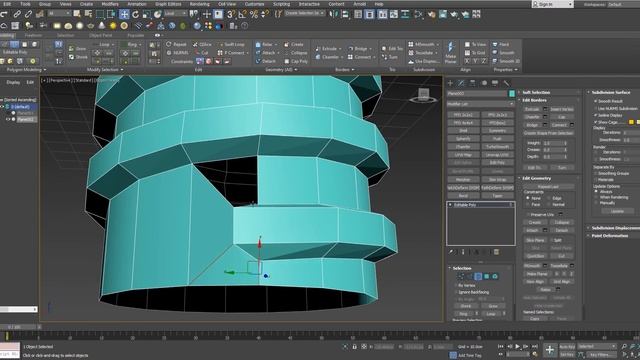Click the yellow Box primitive icon
The image size is (640, 360).
pos(57,26)
